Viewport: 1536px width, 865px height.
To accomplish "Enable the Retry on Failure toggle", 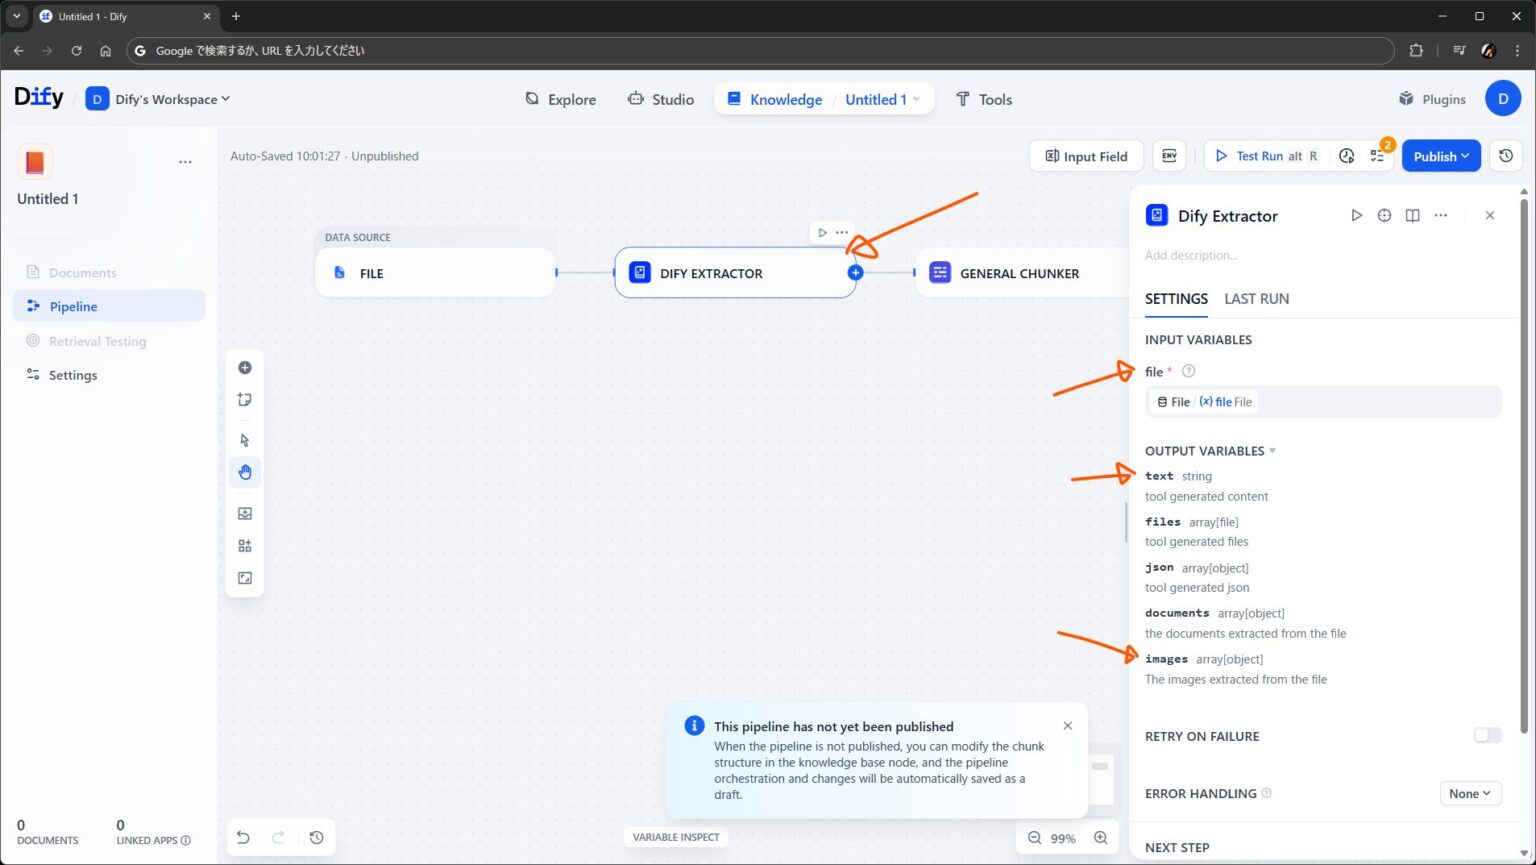I will click(1487, 735).
